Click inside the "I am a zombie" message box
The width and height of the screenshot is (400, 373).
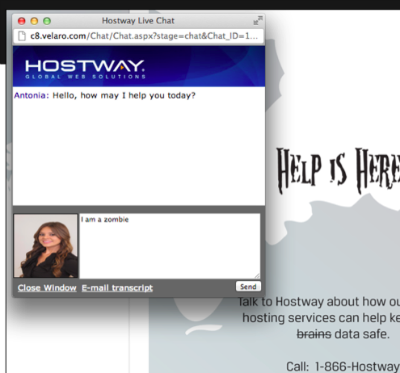(170, 246)
